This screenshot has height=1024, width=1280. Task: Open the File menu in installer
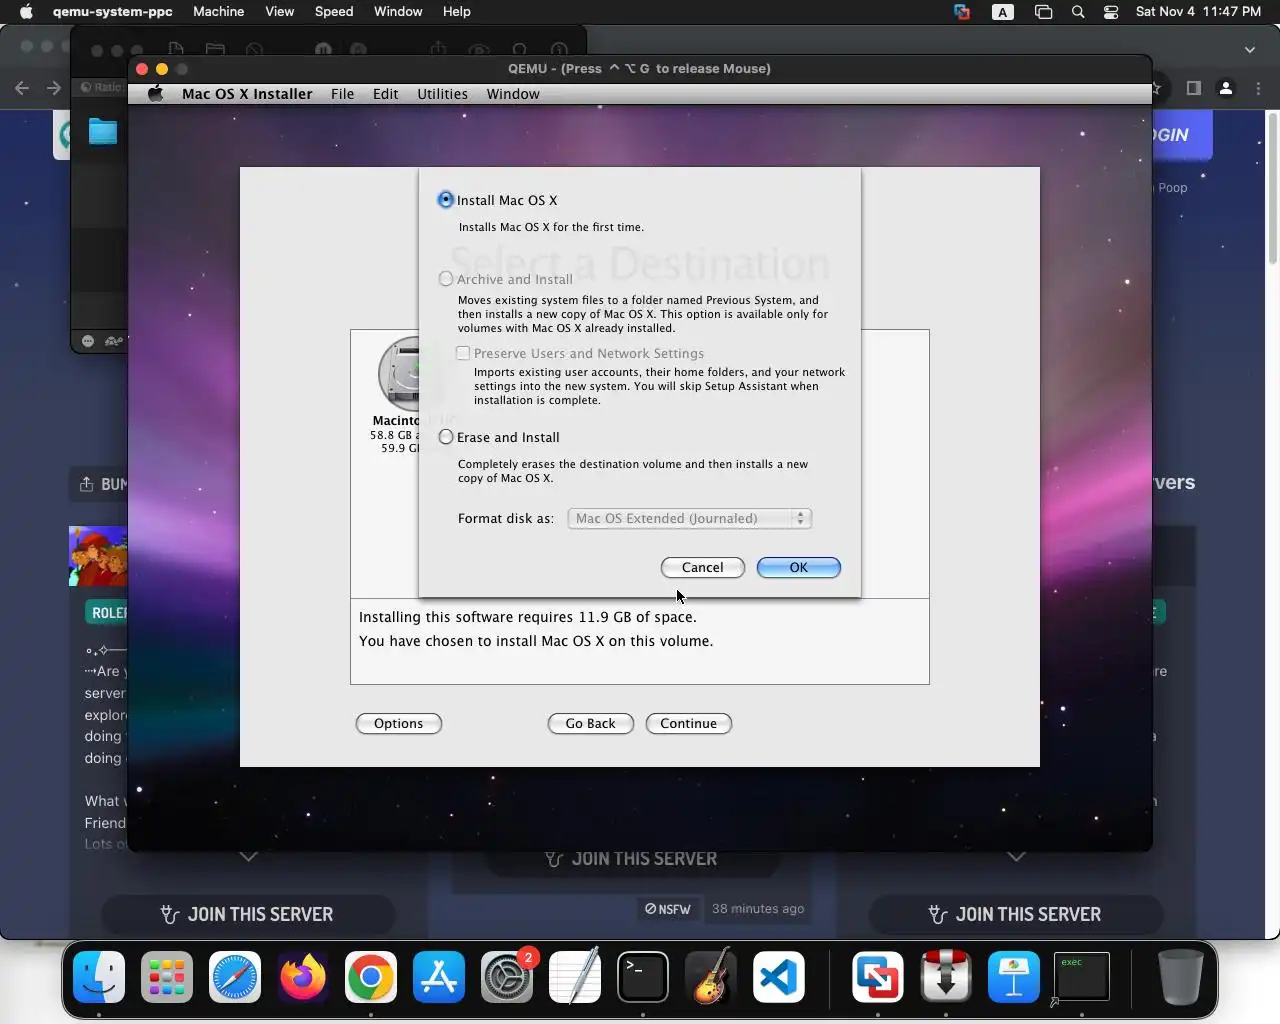point(342,94)
